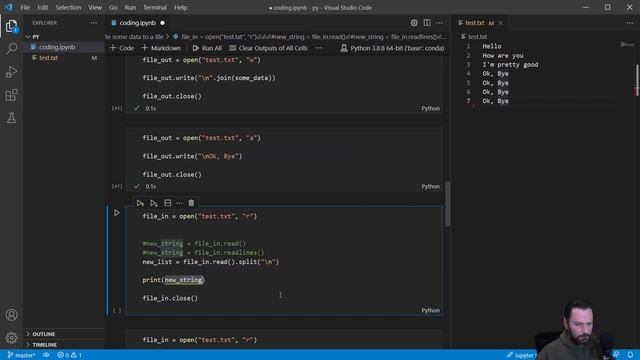This screenshot has height=360, width=640.
Task: Click the test.txt editor scrollbar
Action: coord(637,80)
